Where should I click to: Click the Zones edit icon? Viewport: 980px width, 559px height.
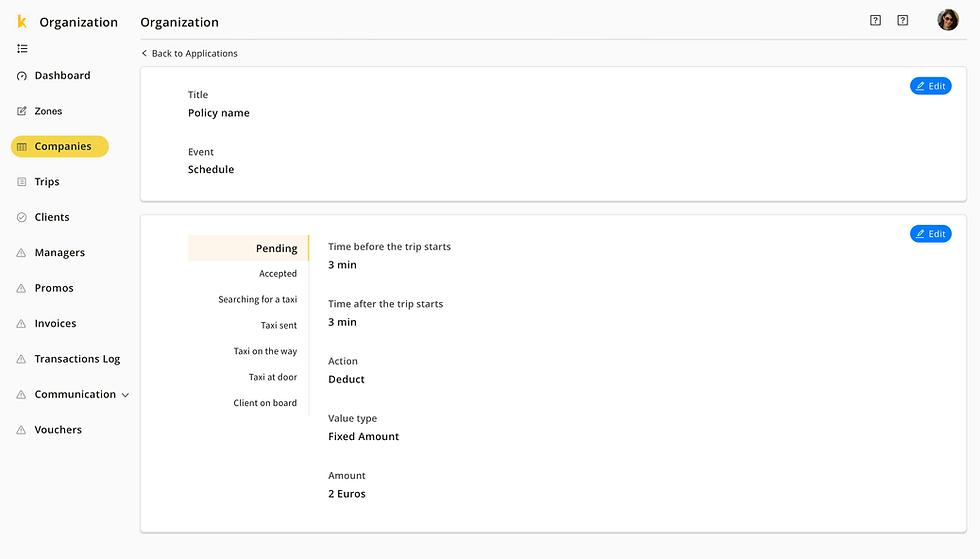[22, 111]
